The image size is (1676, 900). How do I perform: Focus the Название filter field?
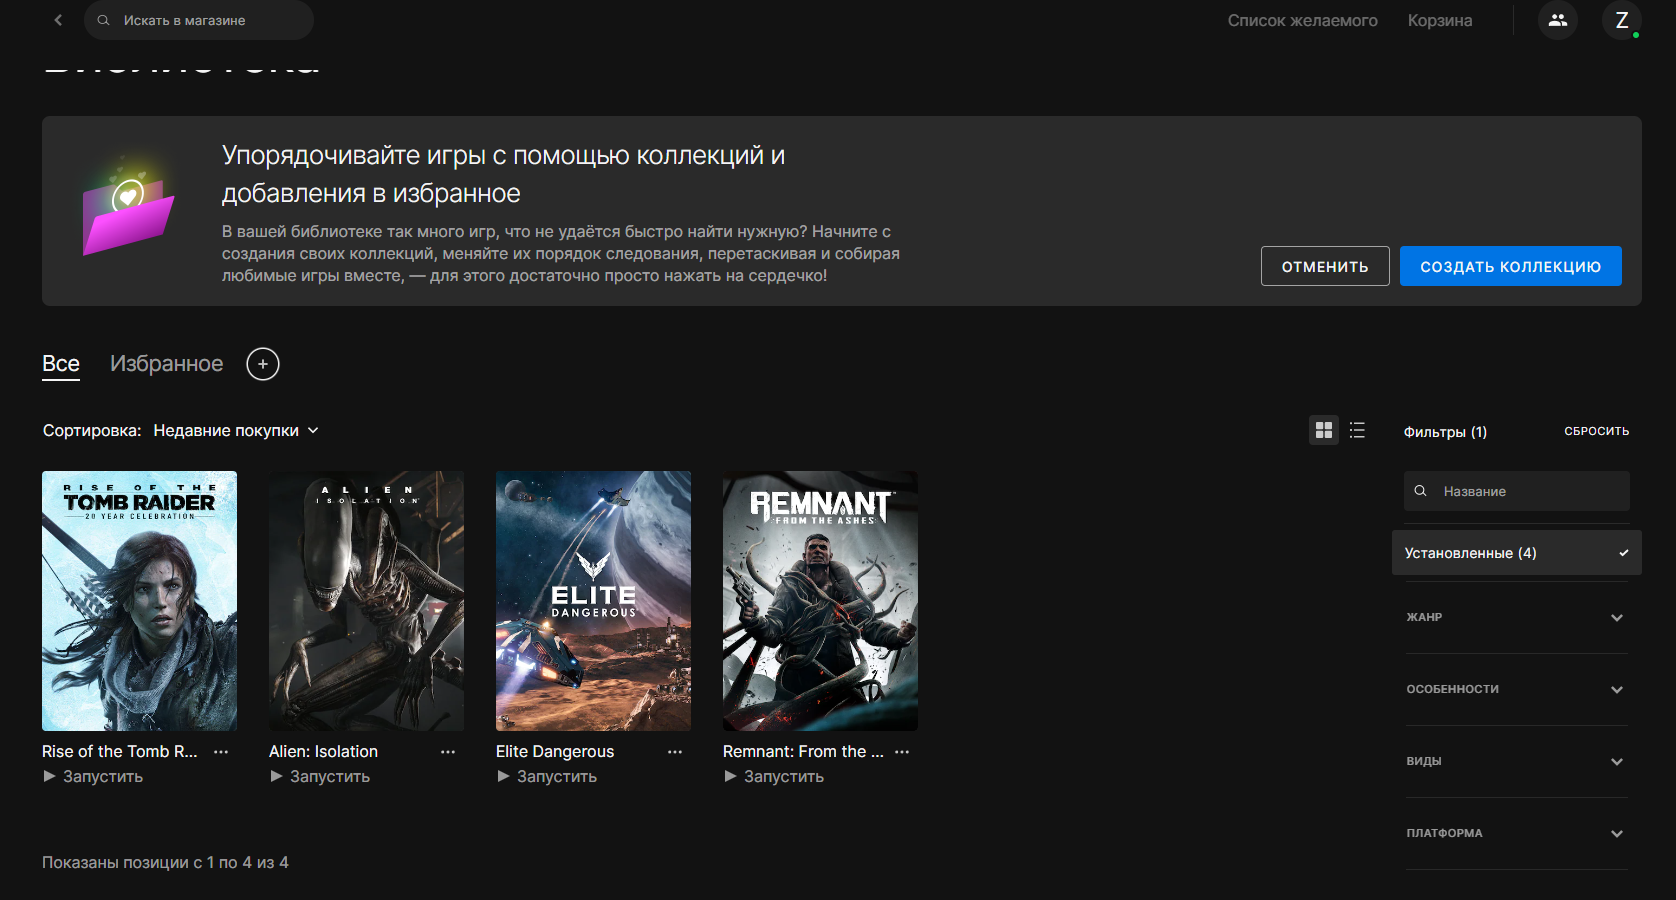(1516, 491)
